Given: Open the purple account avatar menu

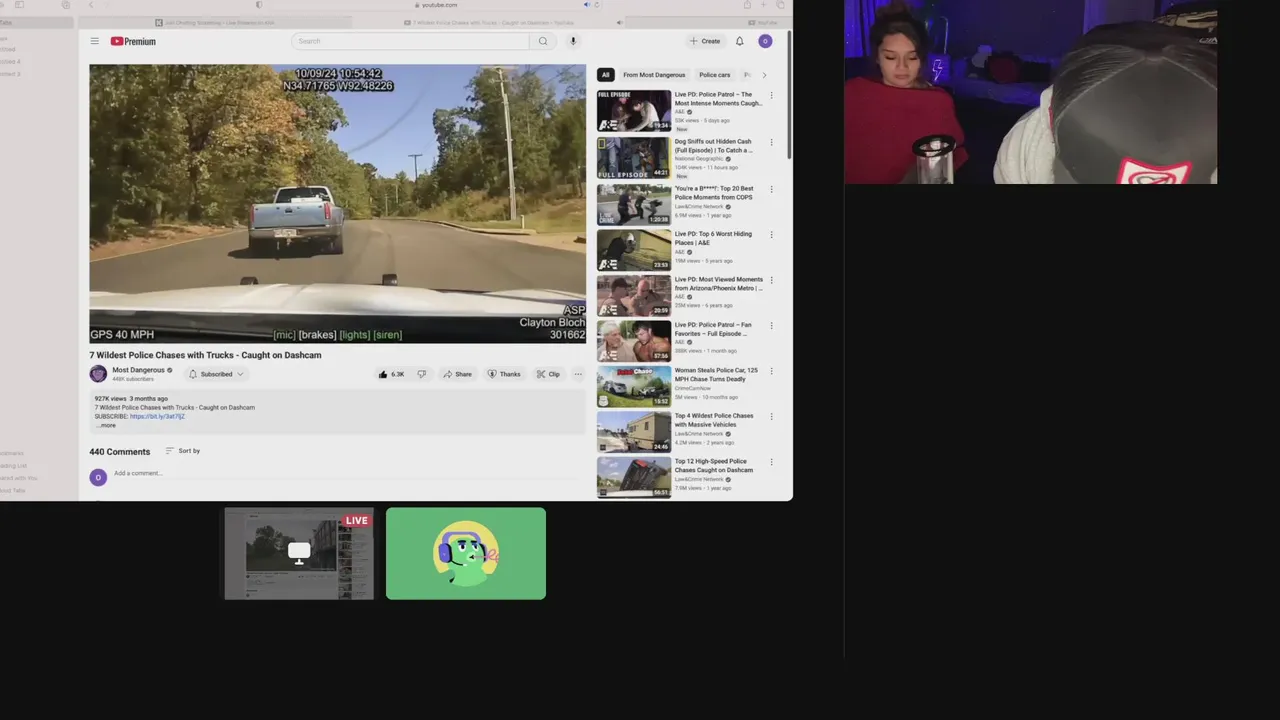Looking at the screenshot, I should click(765, 41).
